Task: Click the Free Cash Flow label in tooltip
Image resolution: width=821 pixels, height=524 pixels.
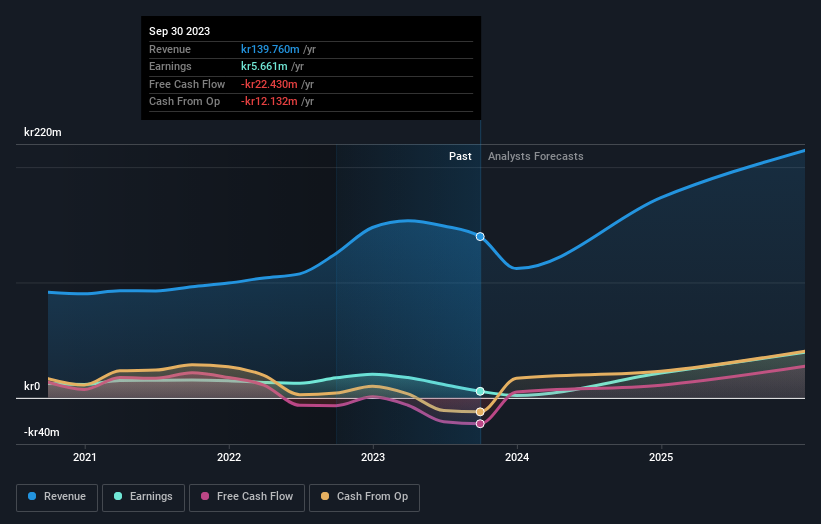Action: (187, 84)
